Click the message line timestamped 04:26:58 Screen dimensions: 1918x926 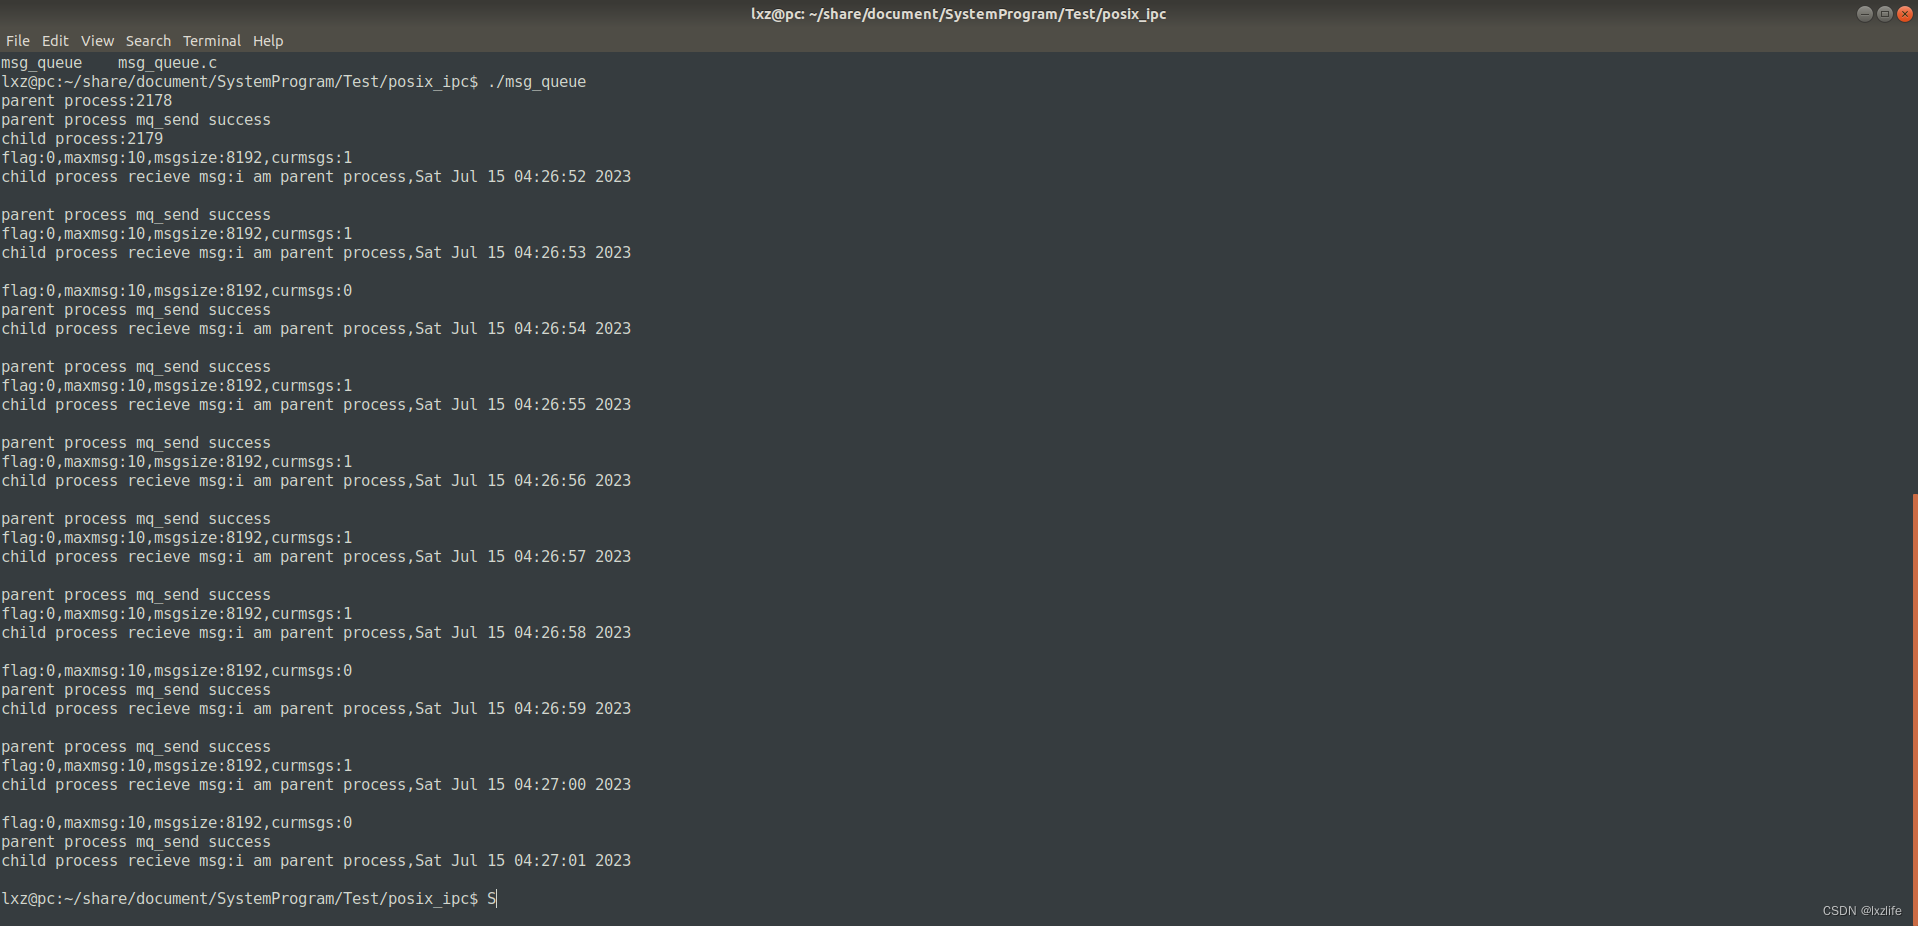point(316,633)
